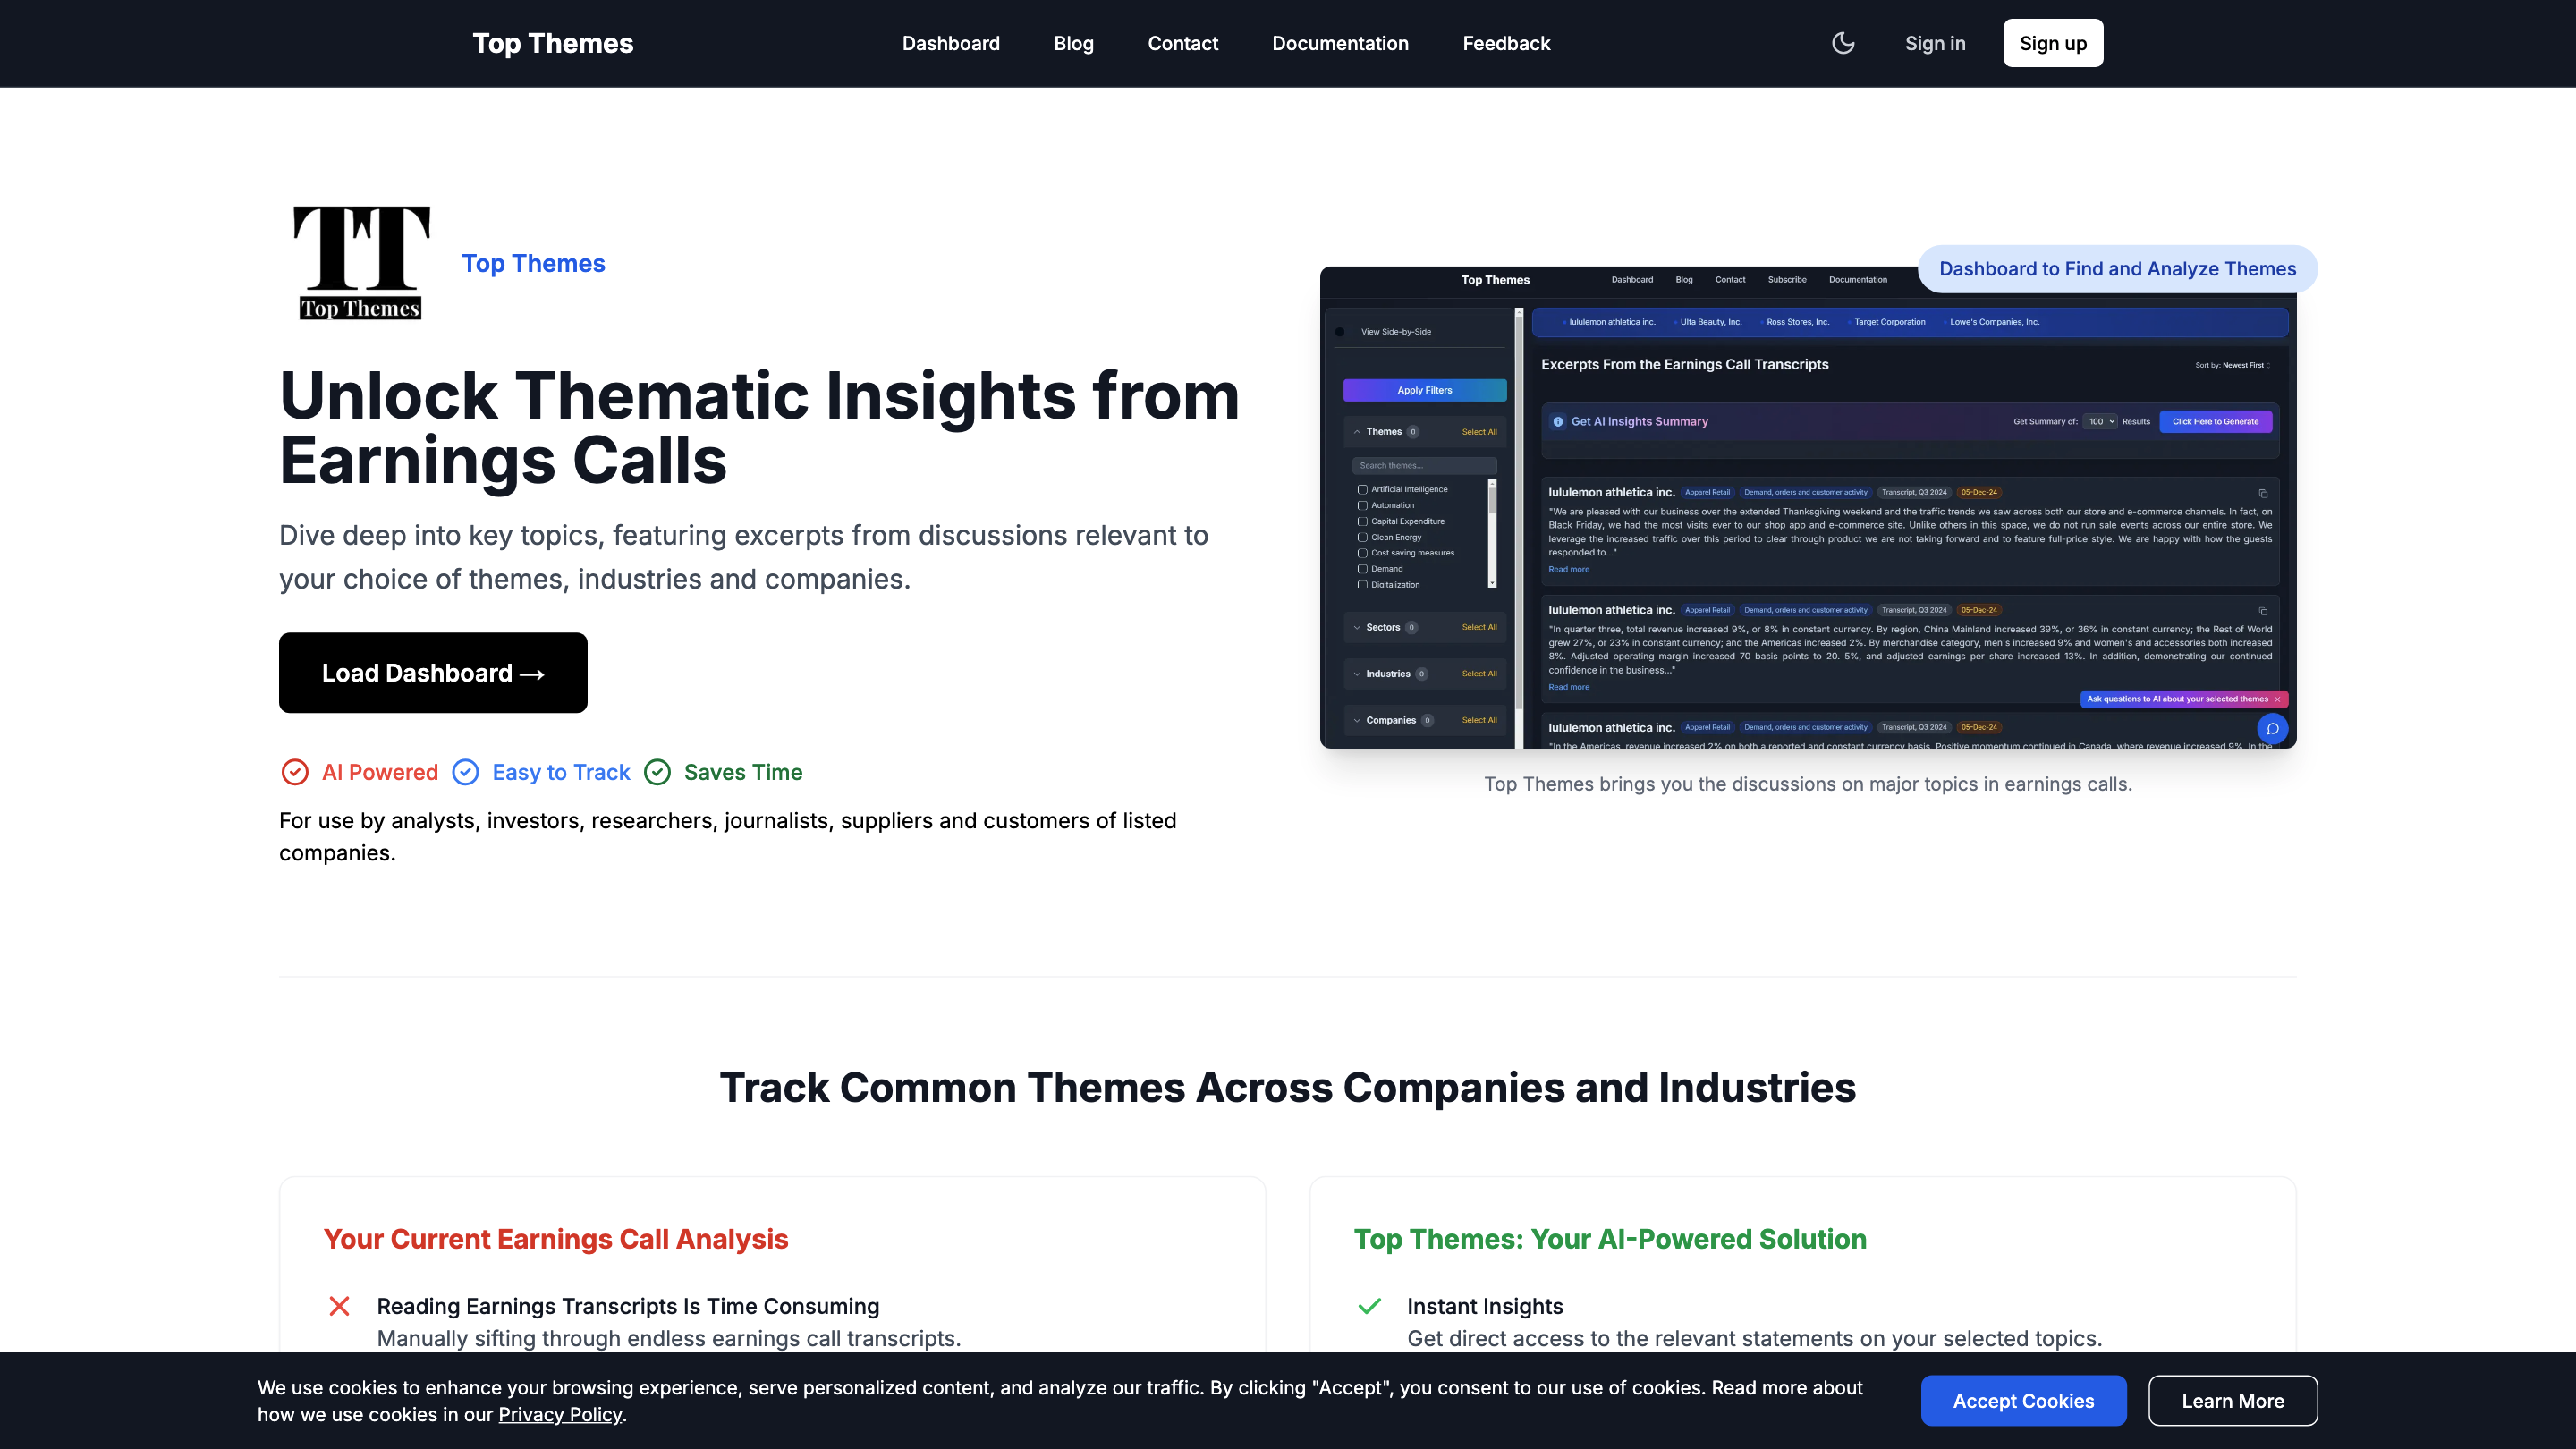Open the AI chat bubble on the dashboard preview

[2273, 729]
